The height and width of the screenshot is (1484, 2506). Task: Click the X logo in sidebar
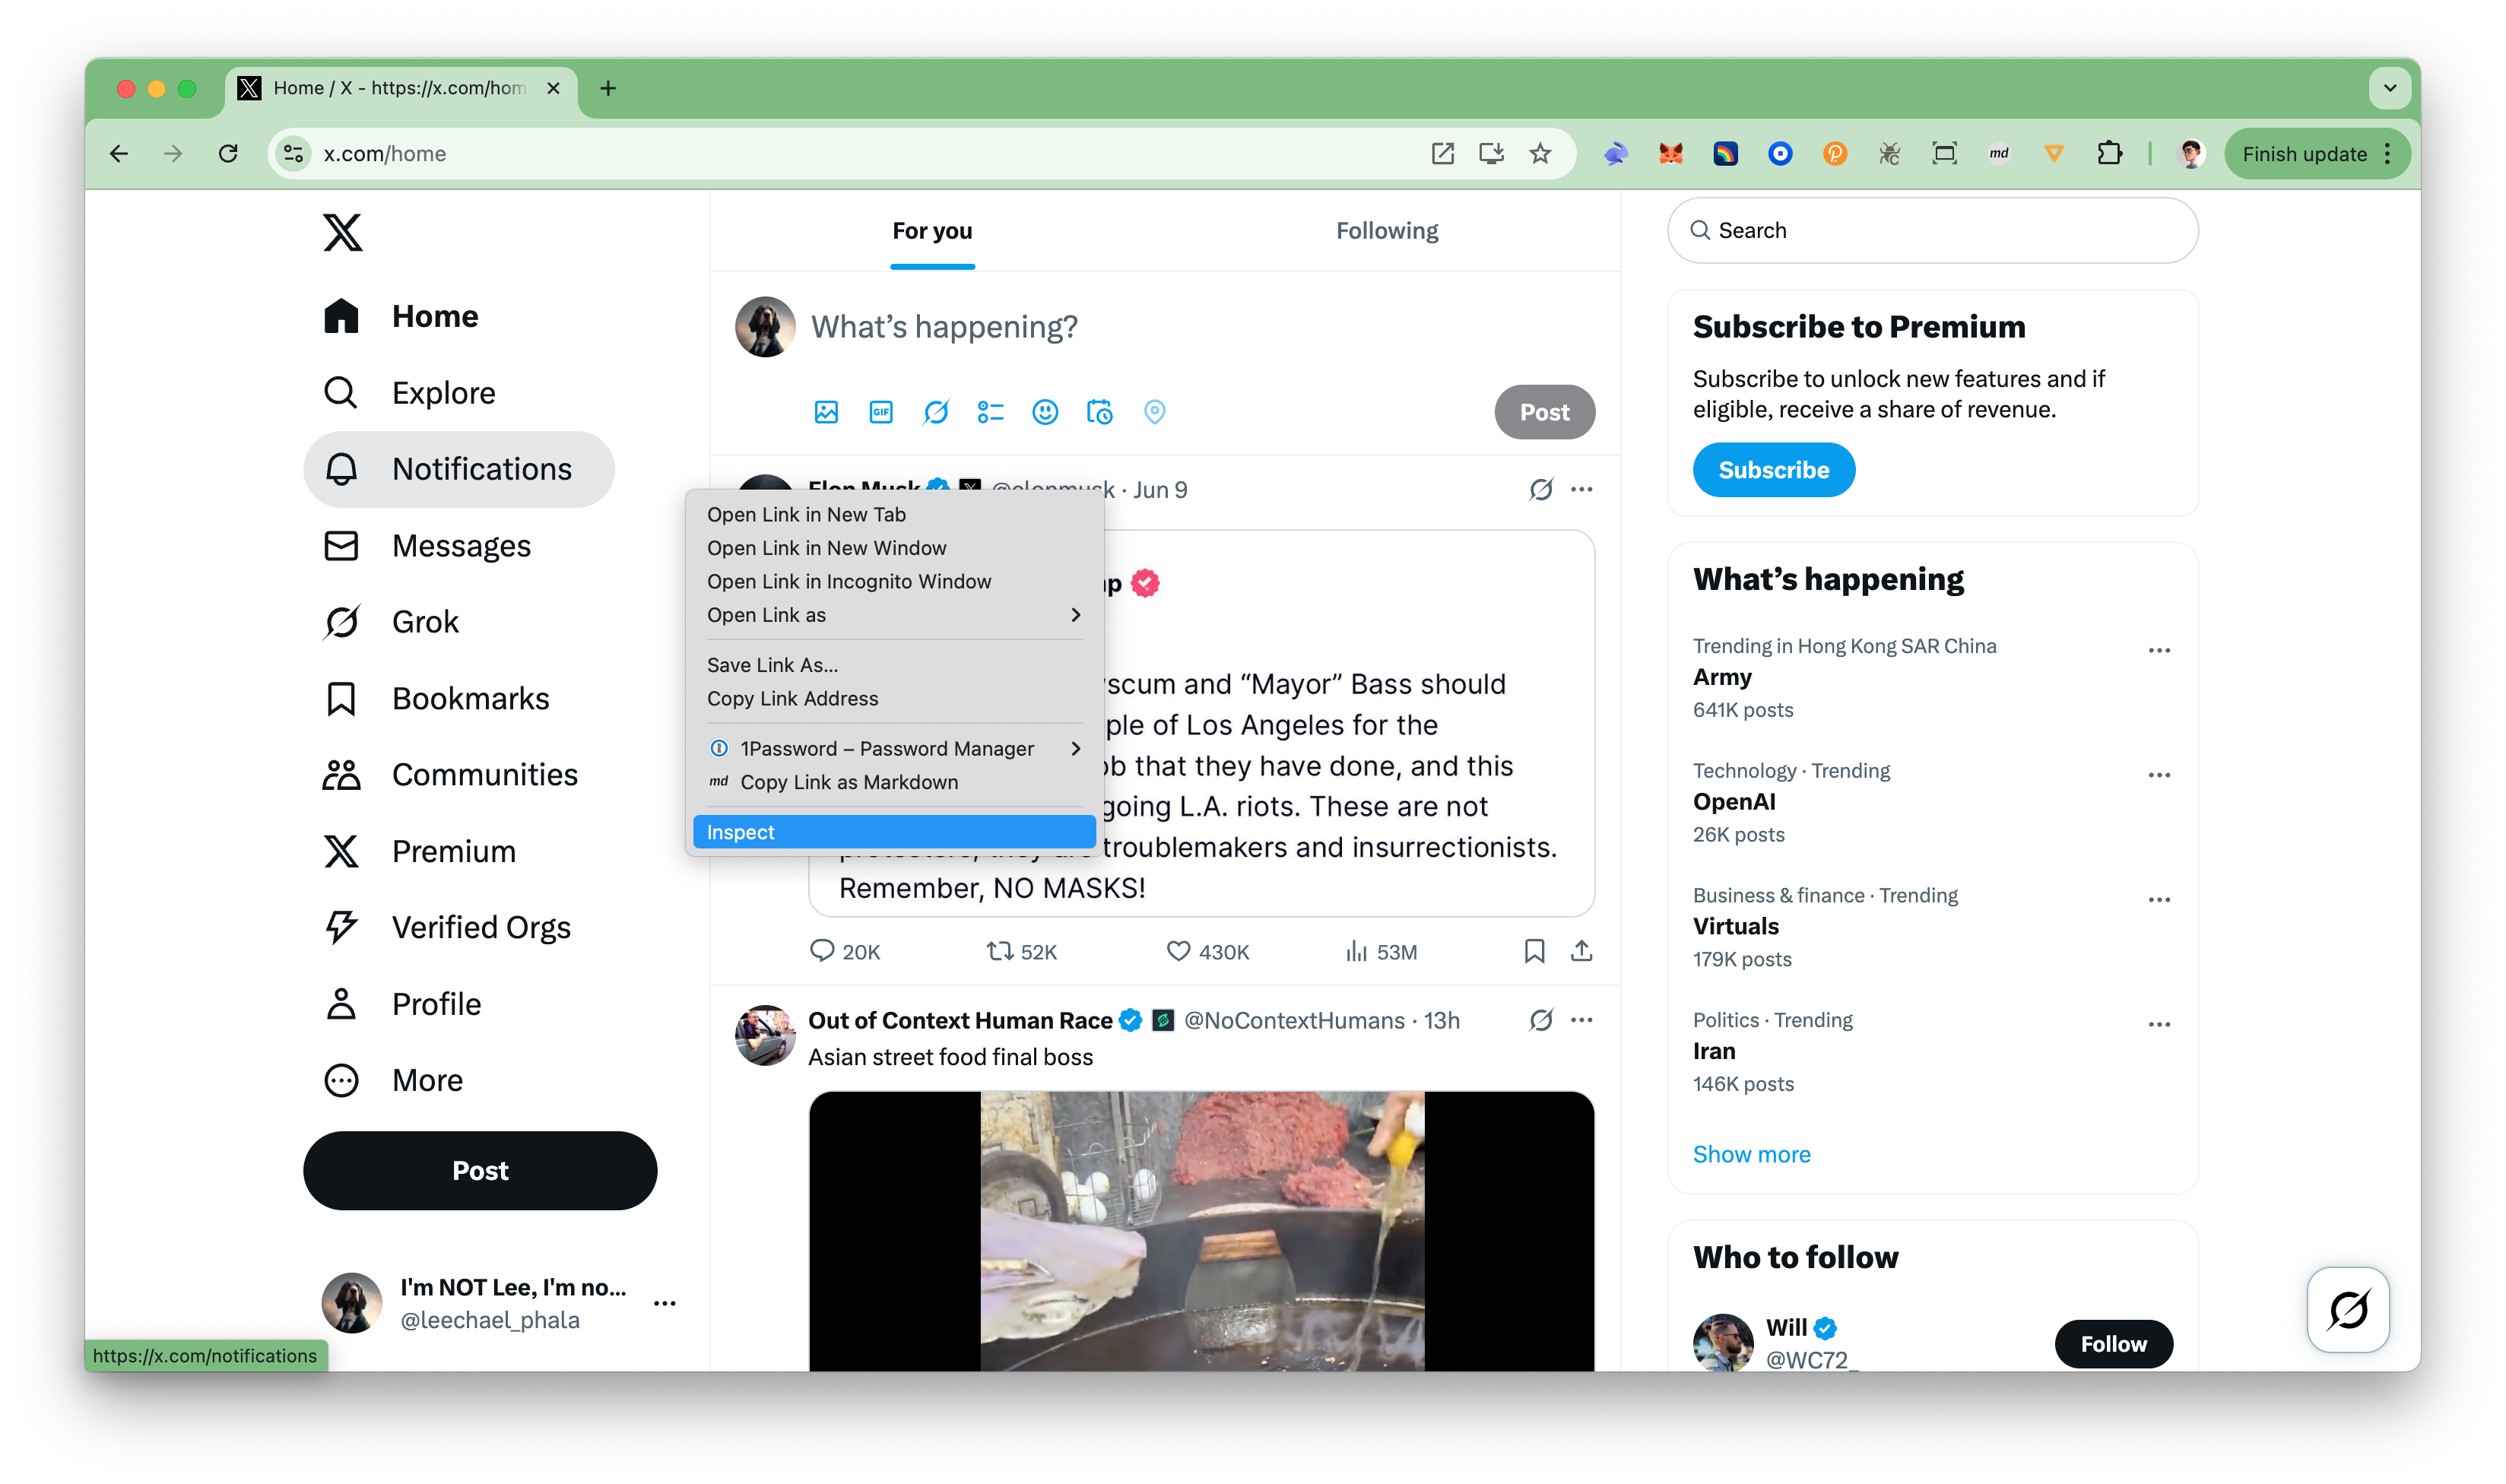342,232
